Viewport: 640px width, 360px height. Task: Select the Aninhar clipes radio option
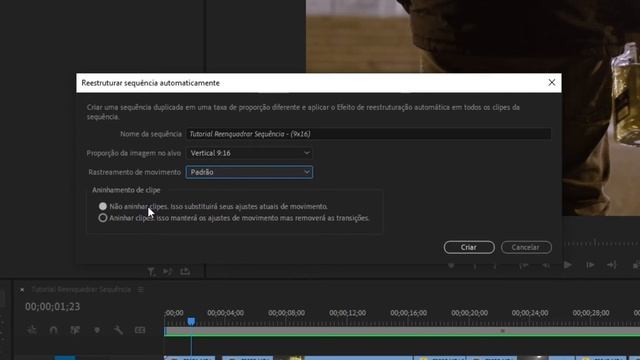tap(103, 218)
